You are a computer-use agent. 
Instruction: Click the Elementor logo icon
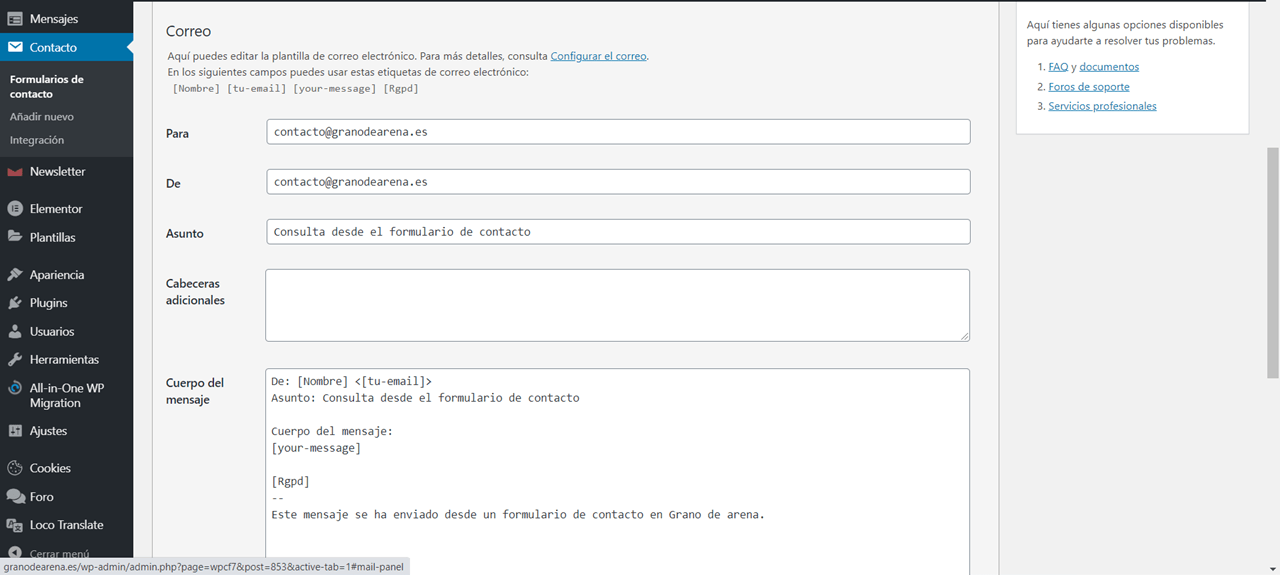[15, 209]
